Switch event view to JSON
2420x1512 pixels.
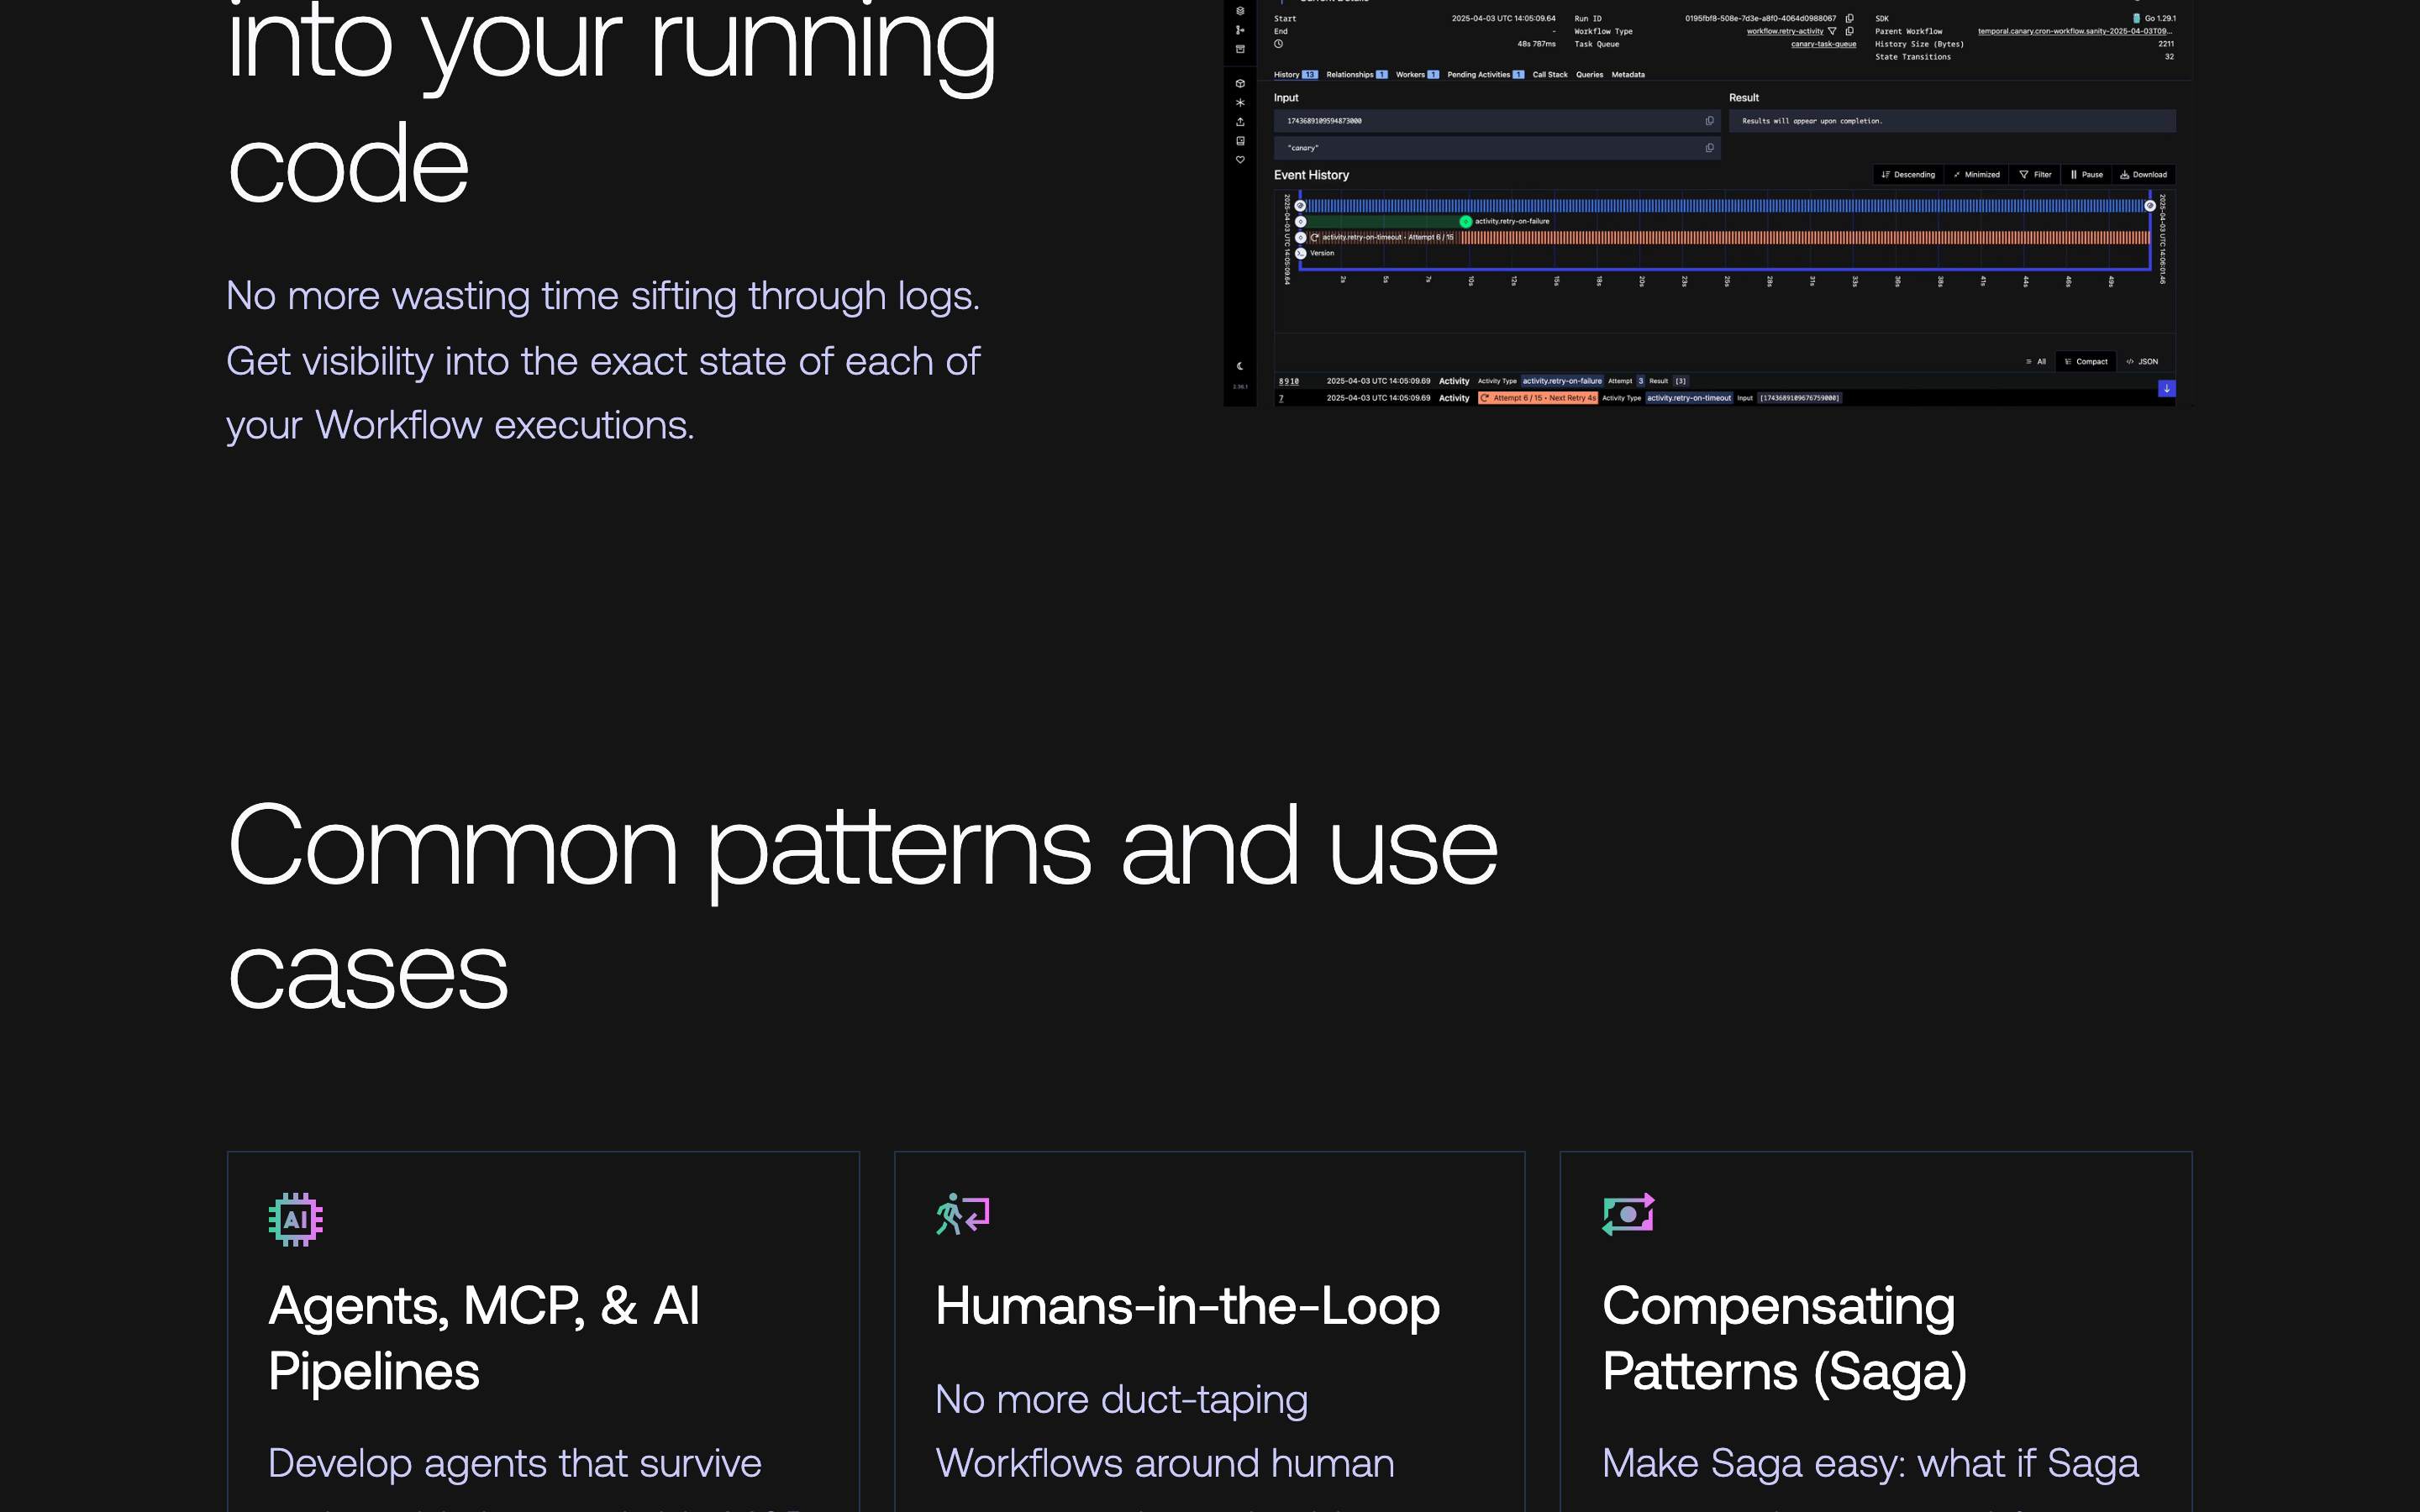click(2142, 362)
